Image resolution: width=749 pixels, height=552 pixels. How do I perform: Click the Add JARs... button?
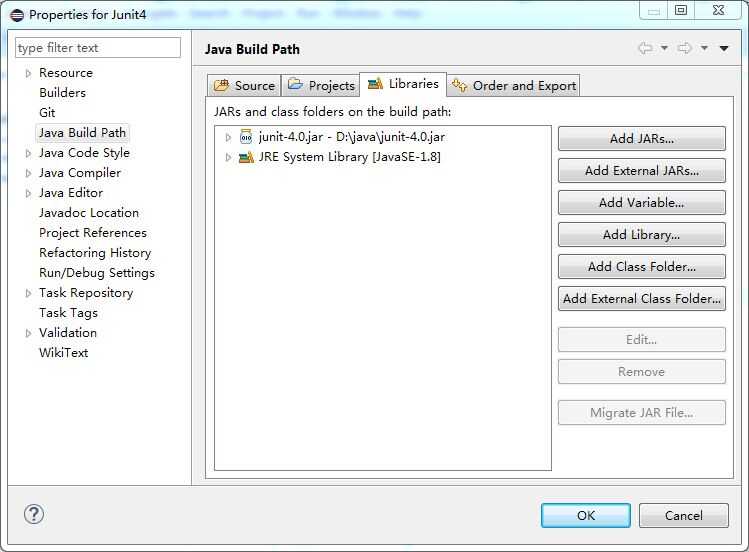(x=642, y=138)
